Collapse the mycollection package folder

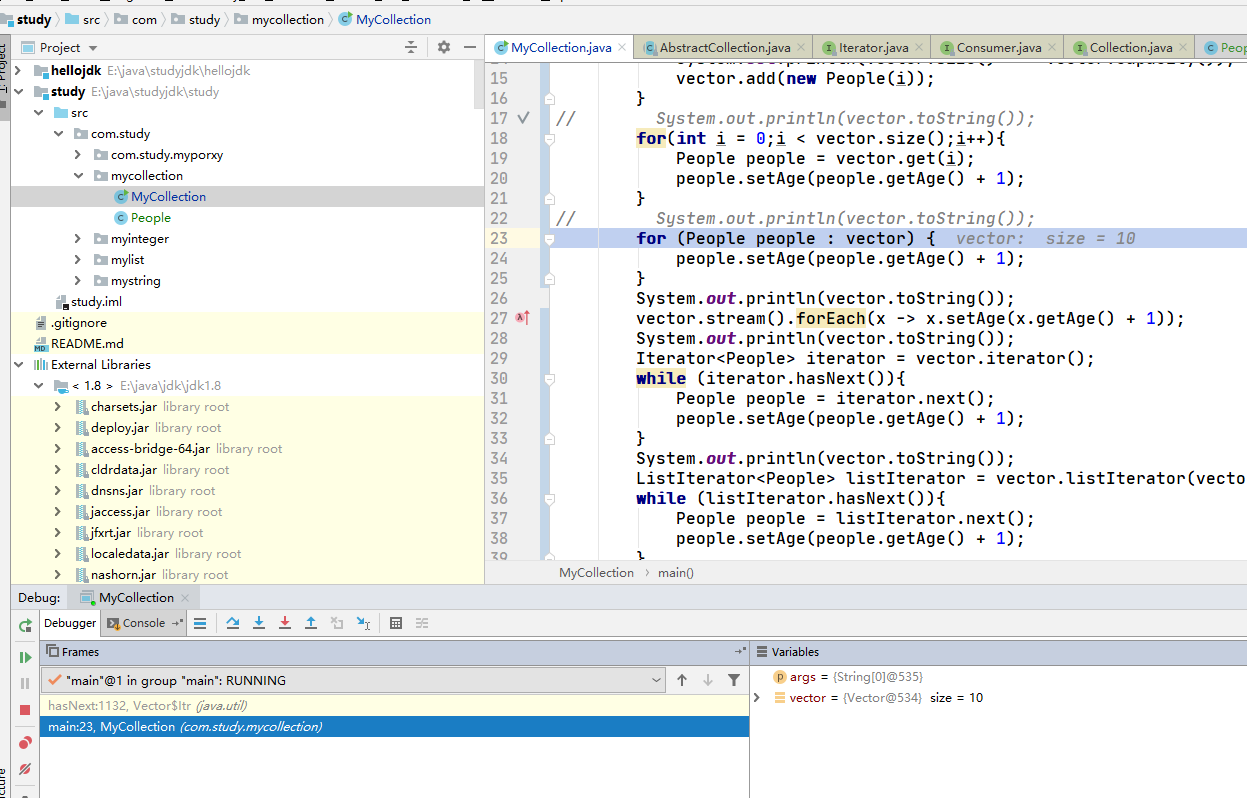point(78,176)
